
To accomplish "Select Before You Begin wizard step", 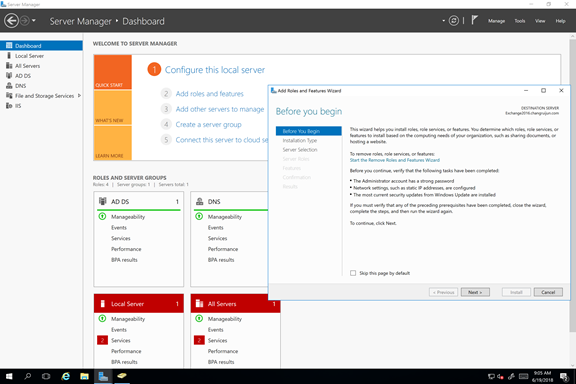I will click(x=309, y=131).
